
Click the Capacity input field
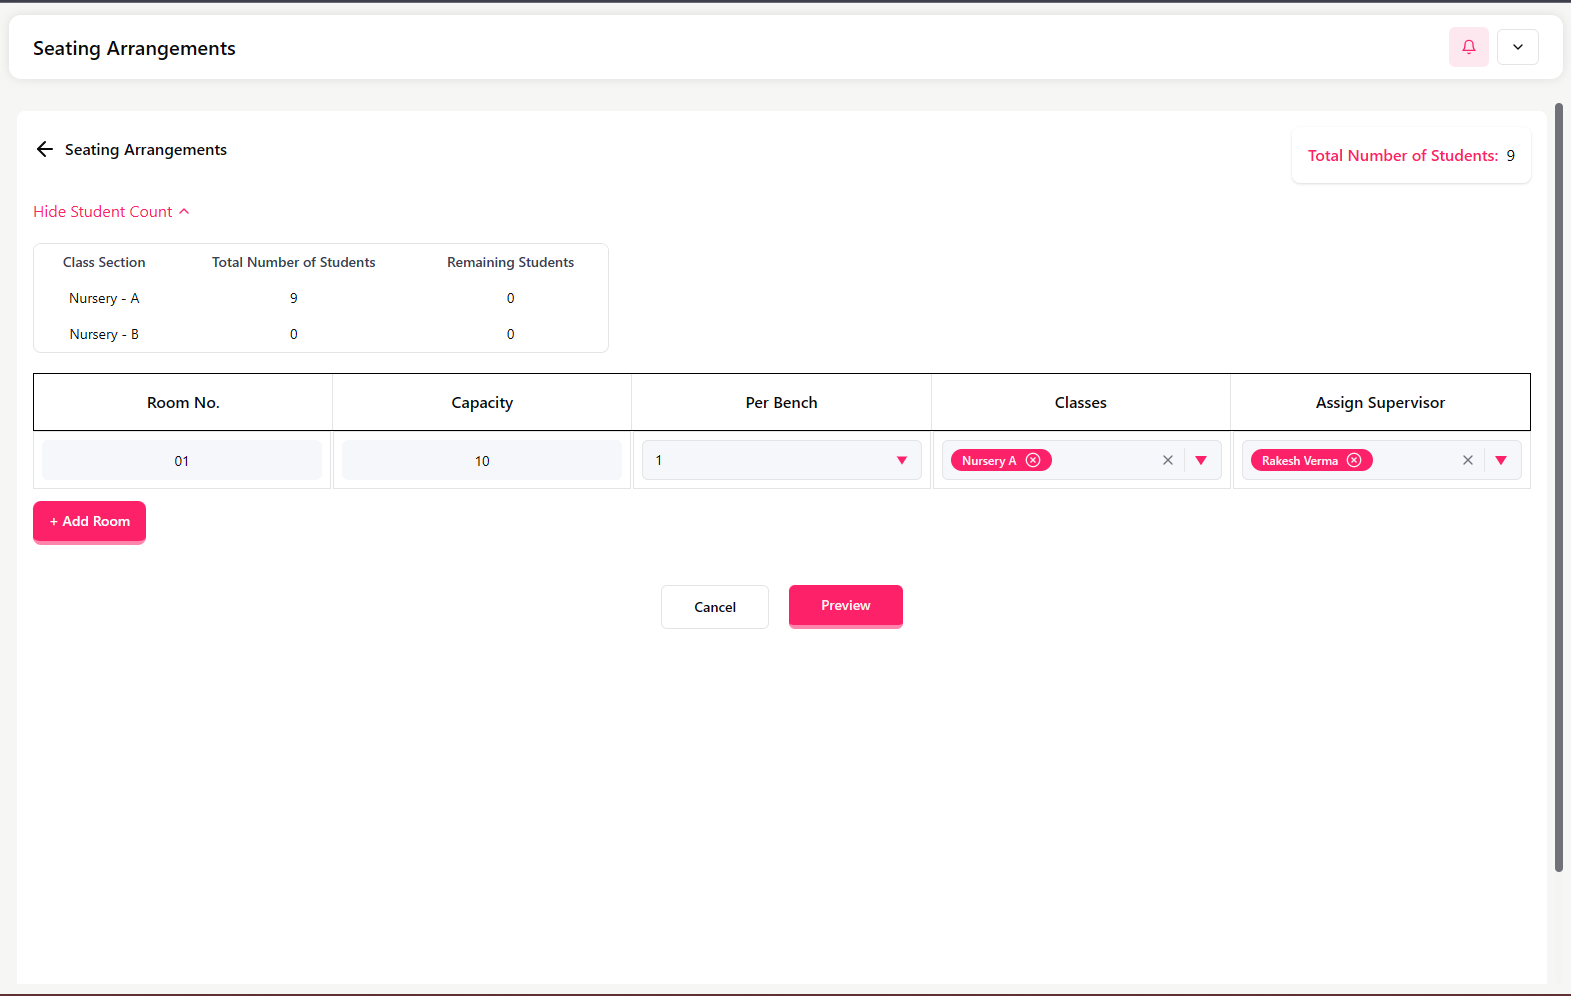click(x=482, y=460)
